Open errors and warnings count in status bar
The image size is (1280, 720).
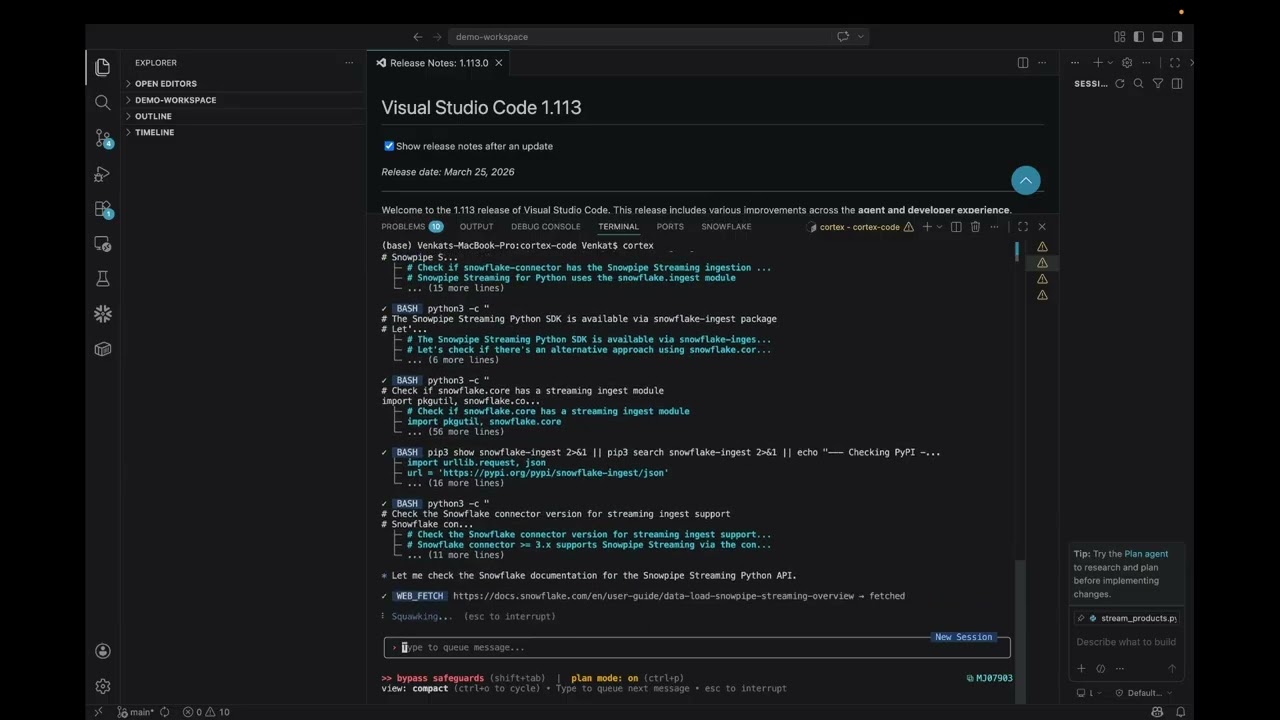click(206, 712)
